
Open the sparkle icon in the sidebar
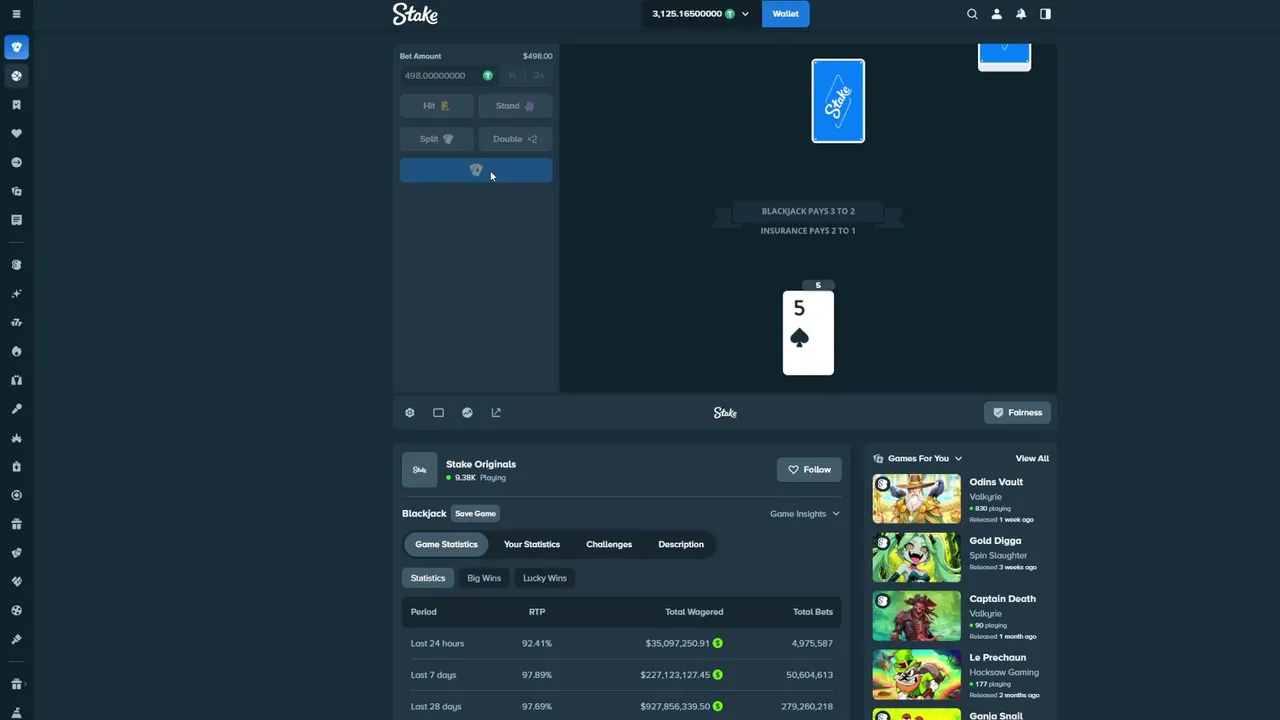pyautogui.click(x=16, y=294)
